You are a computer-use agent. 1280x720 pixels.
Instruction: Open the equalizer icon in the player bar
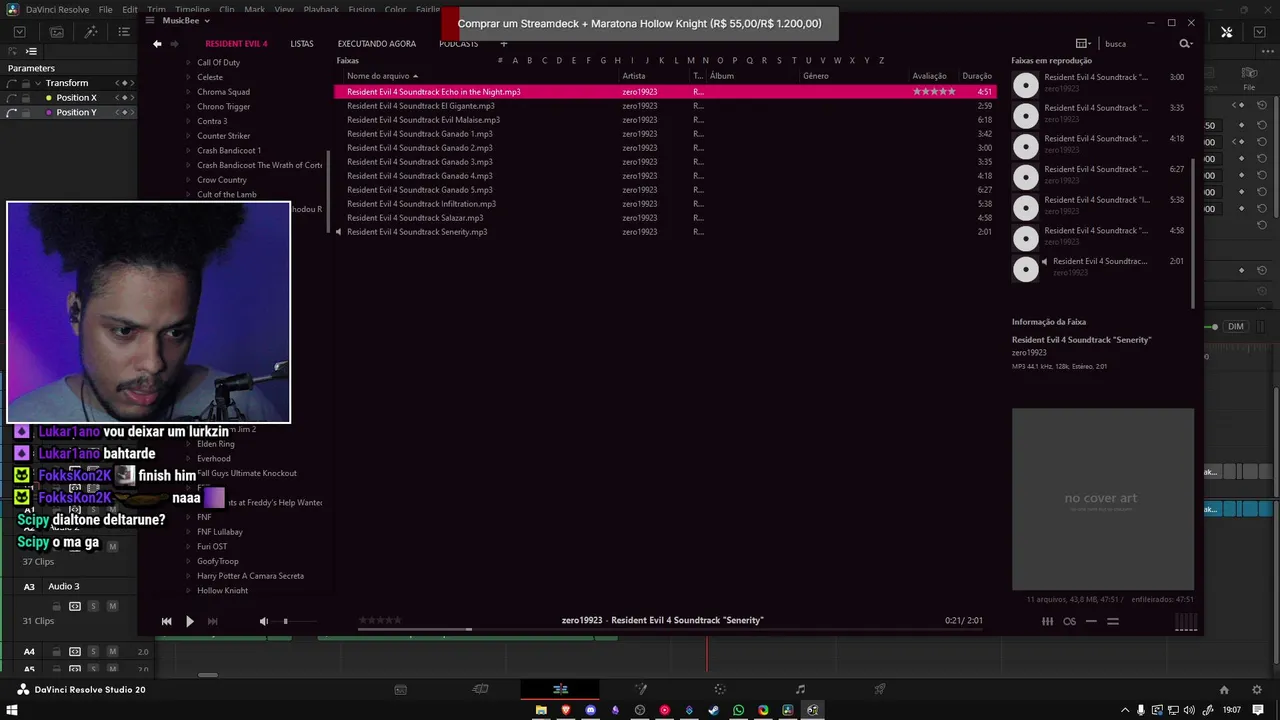[1047, 621]
